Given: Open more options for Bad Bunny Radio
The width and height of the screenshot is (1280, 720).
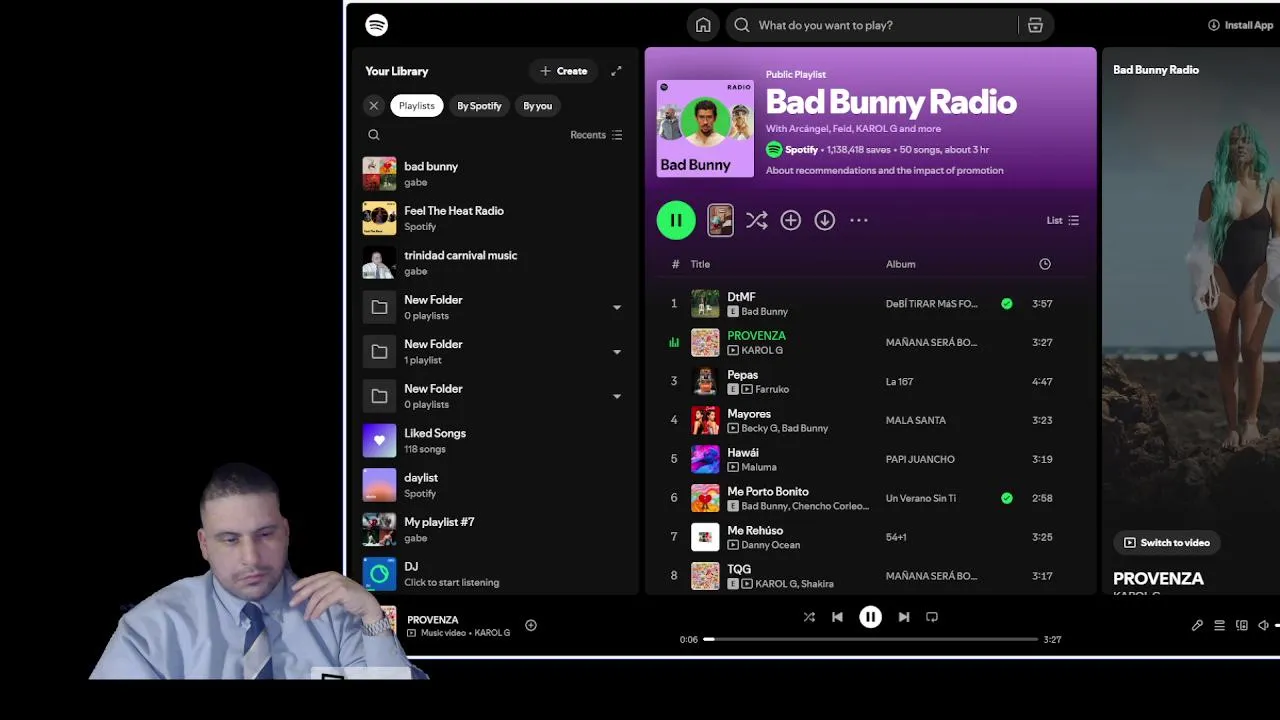Looking at the screenshot, I should (x=859, y=220).
